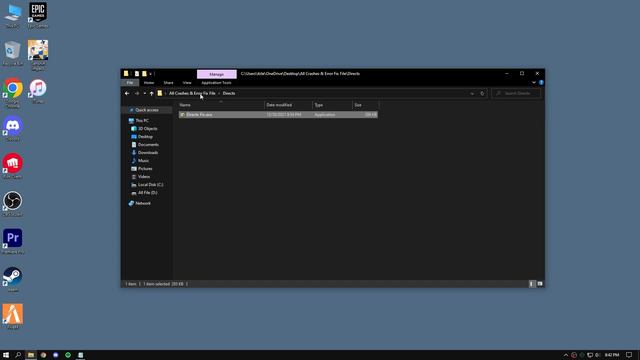This screenshot has width=640, height=360.
Task: Sort files by Name column
Action: [221, 105]
